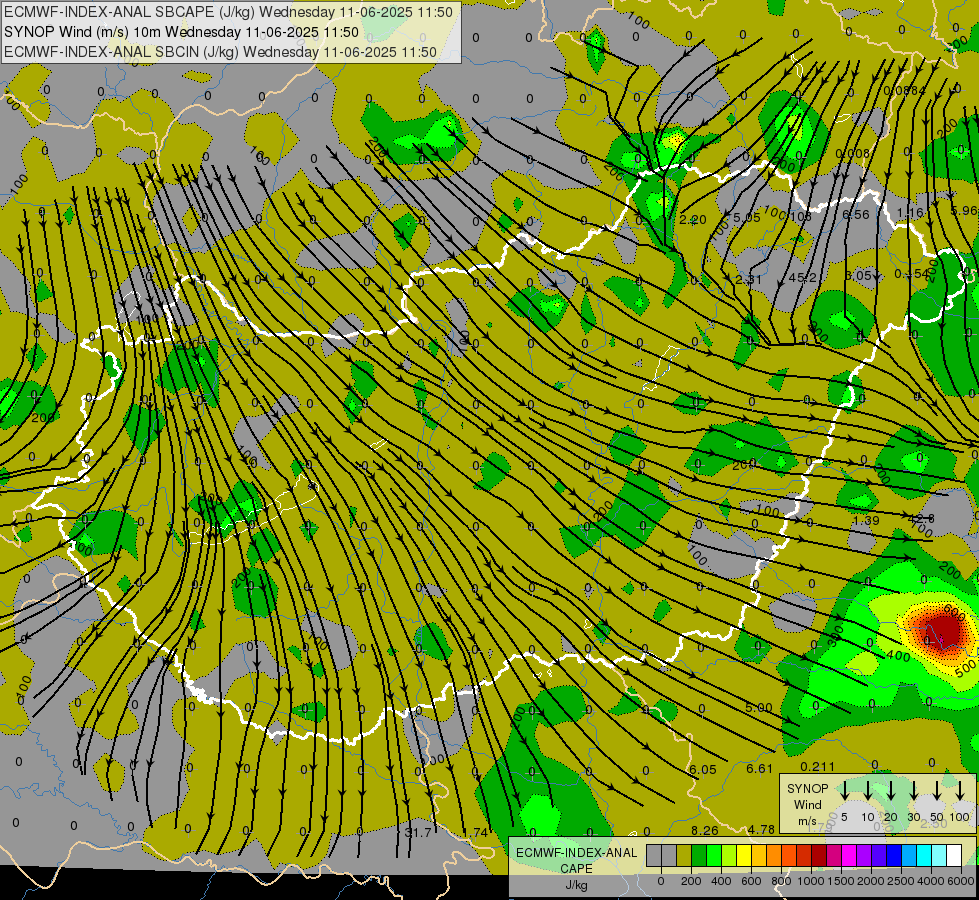The width and height of the screenshot is (979, 900).
Task: Click the 42.8 value on the map
Action: click(922, 518)
